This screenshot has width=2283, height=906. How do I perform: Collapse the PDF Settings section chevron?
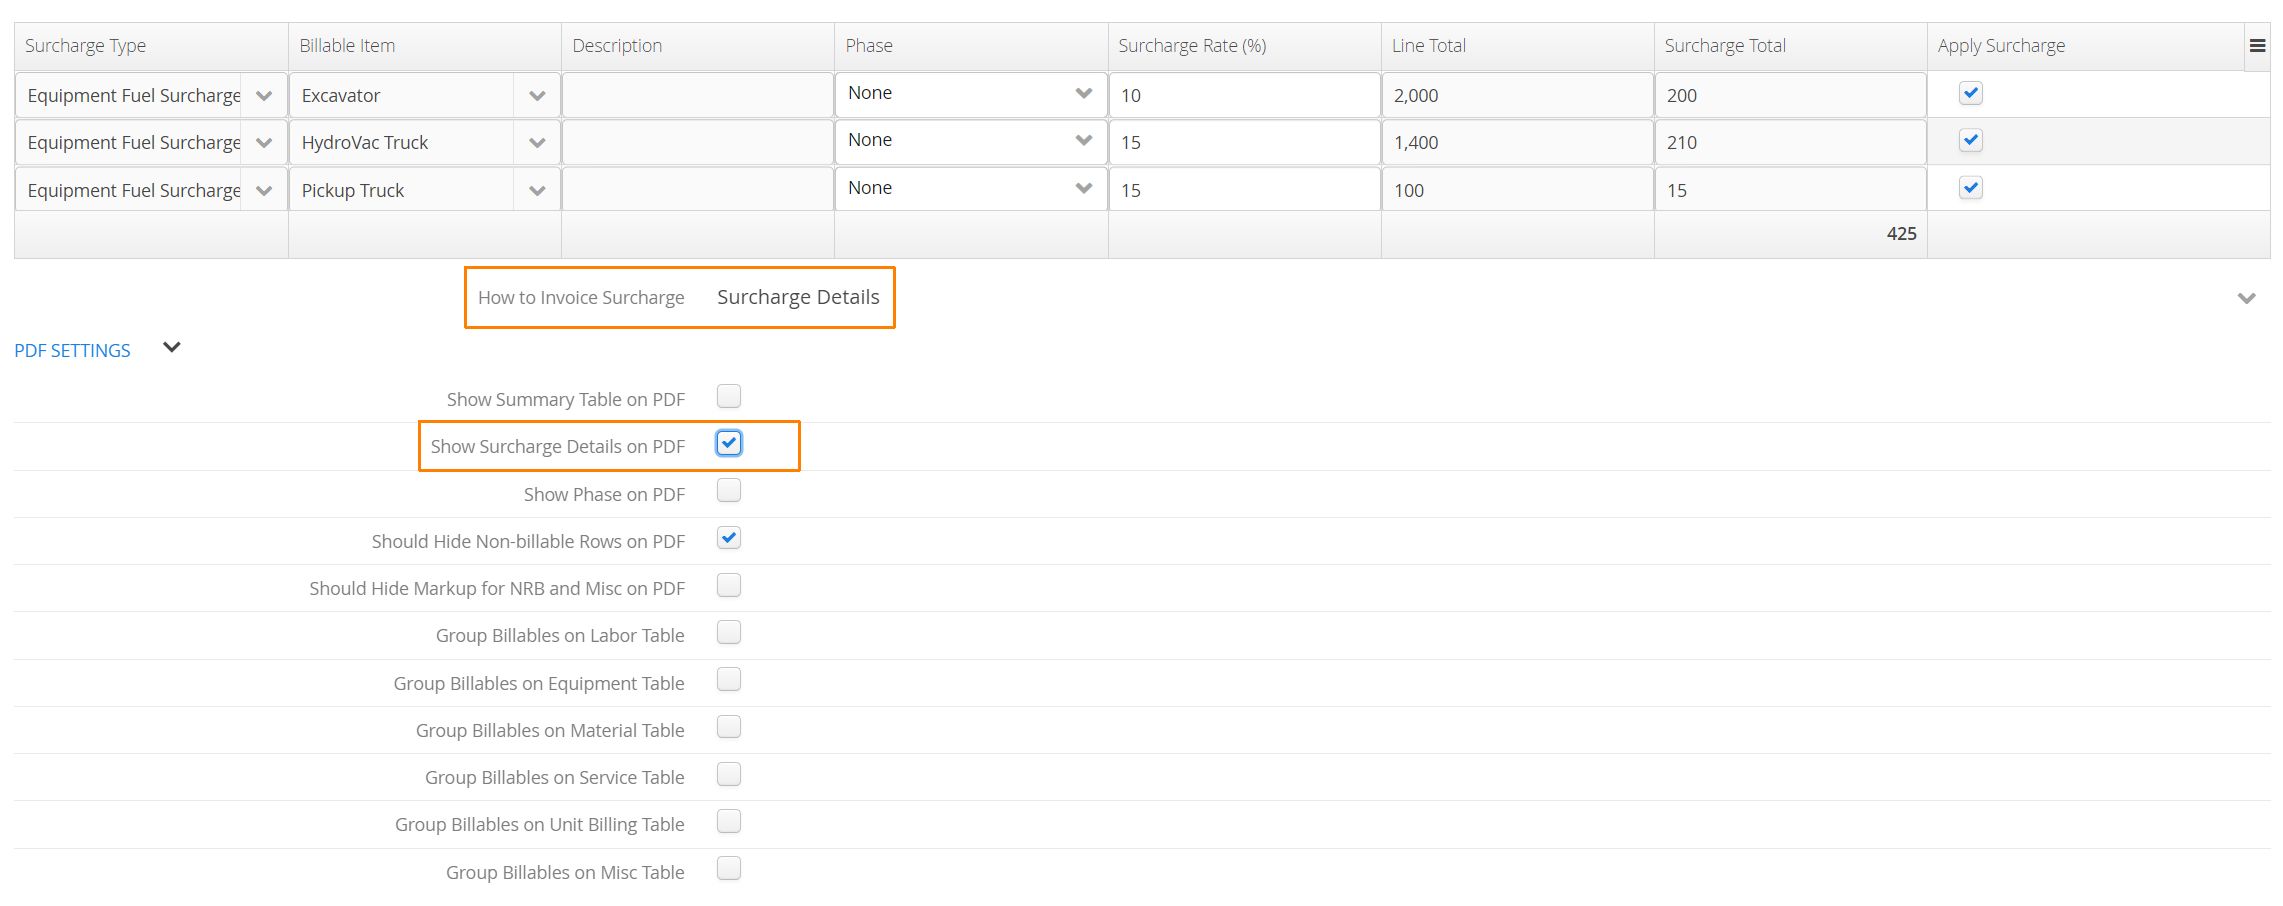point(172,348)
